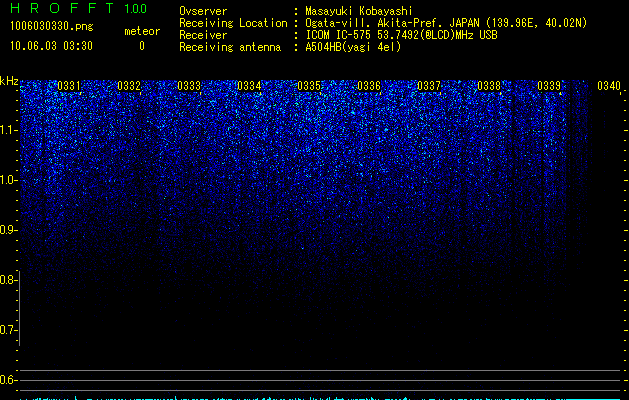Click the ICOM IC-575 receiver description
The height and width of the screenshot is (400, 629).
(x=401, y=35)
